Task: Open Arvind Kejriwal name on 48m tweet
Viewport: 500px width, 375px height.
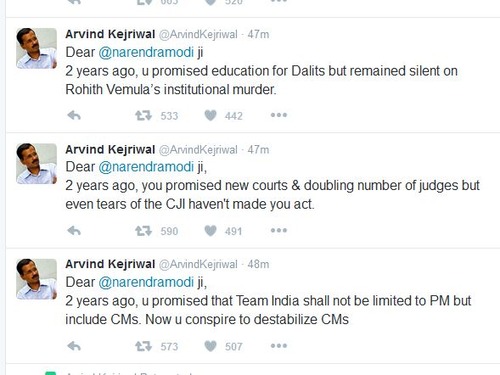Action: point(110,264)
